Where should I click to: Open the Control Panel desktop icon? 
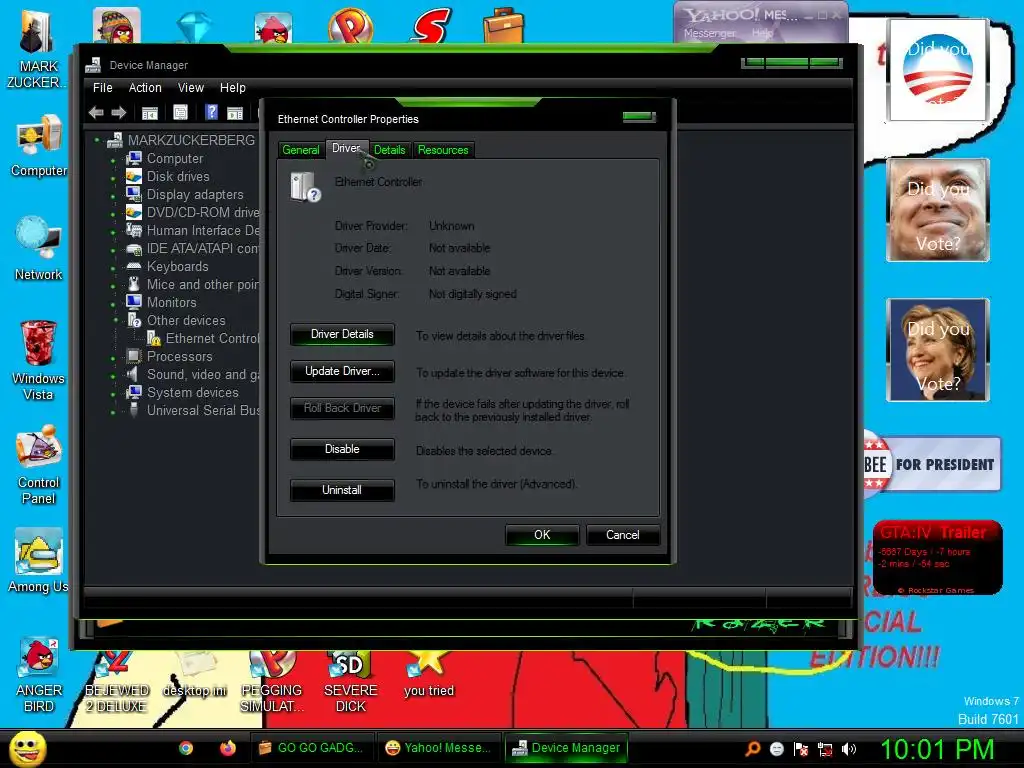[x=39, y=447]
